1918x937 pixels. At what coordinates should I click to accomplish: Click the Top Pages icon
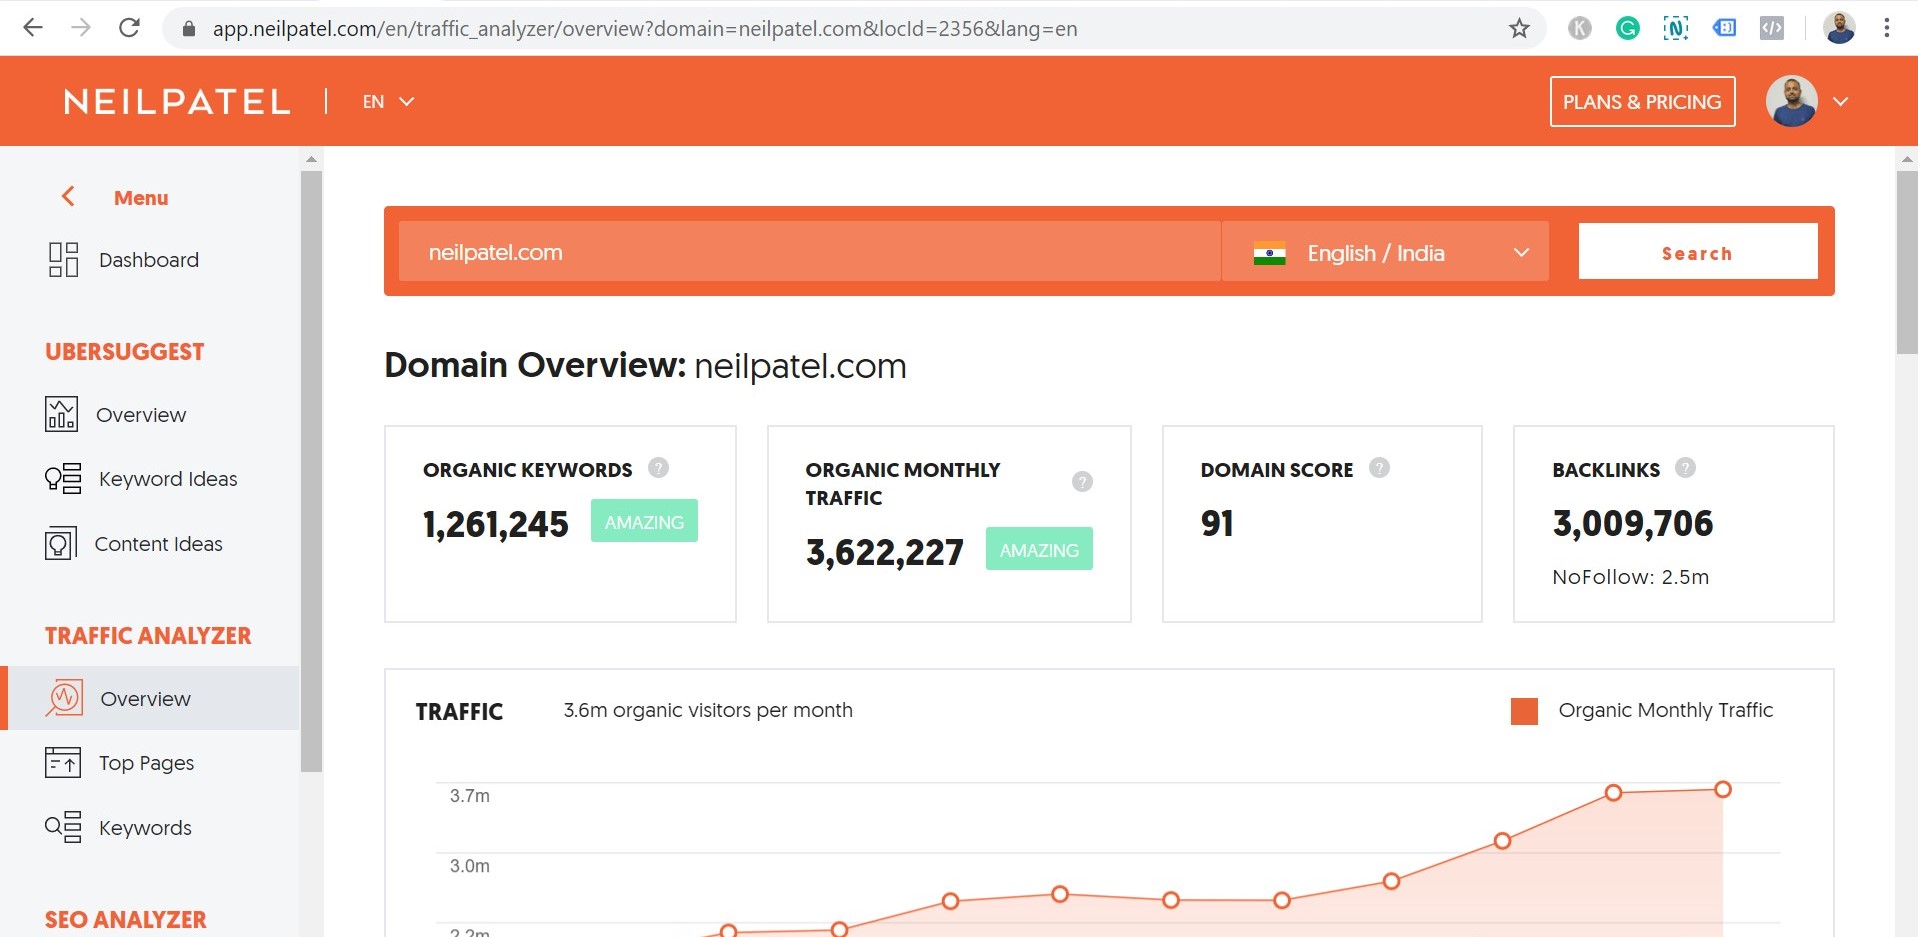63,762
